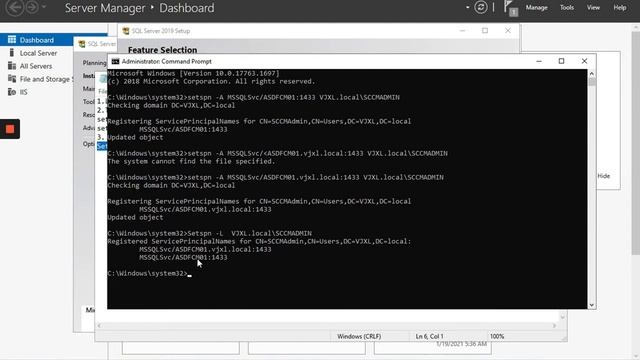Viewport: 640px width, 360px height.
Task: Click the Dashboard breadcrumb text
Action: [x=187, y=8]
